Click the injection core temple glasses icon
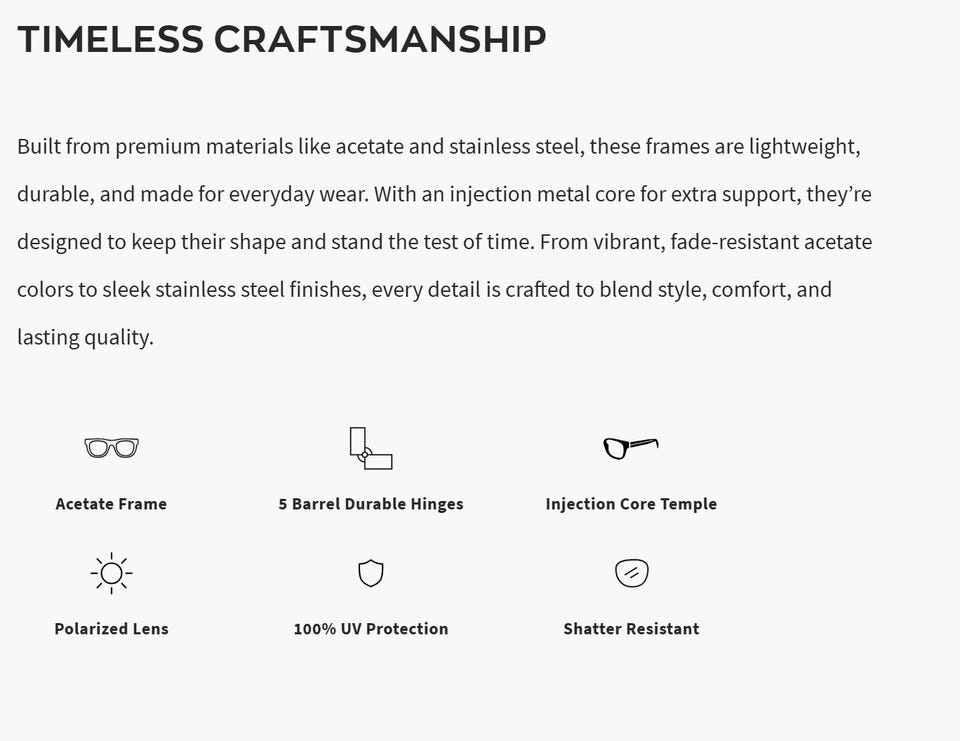Screen dimensions: 960x741 point(630,447)
